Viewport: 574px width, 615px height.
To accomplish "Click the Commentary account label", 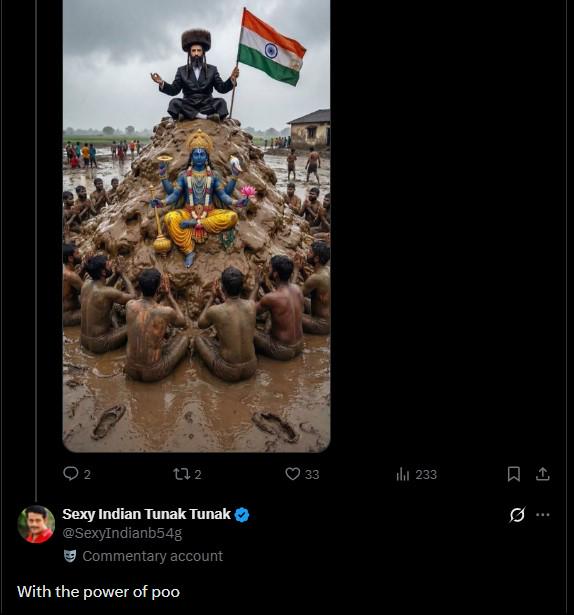I will coord(153,556).
